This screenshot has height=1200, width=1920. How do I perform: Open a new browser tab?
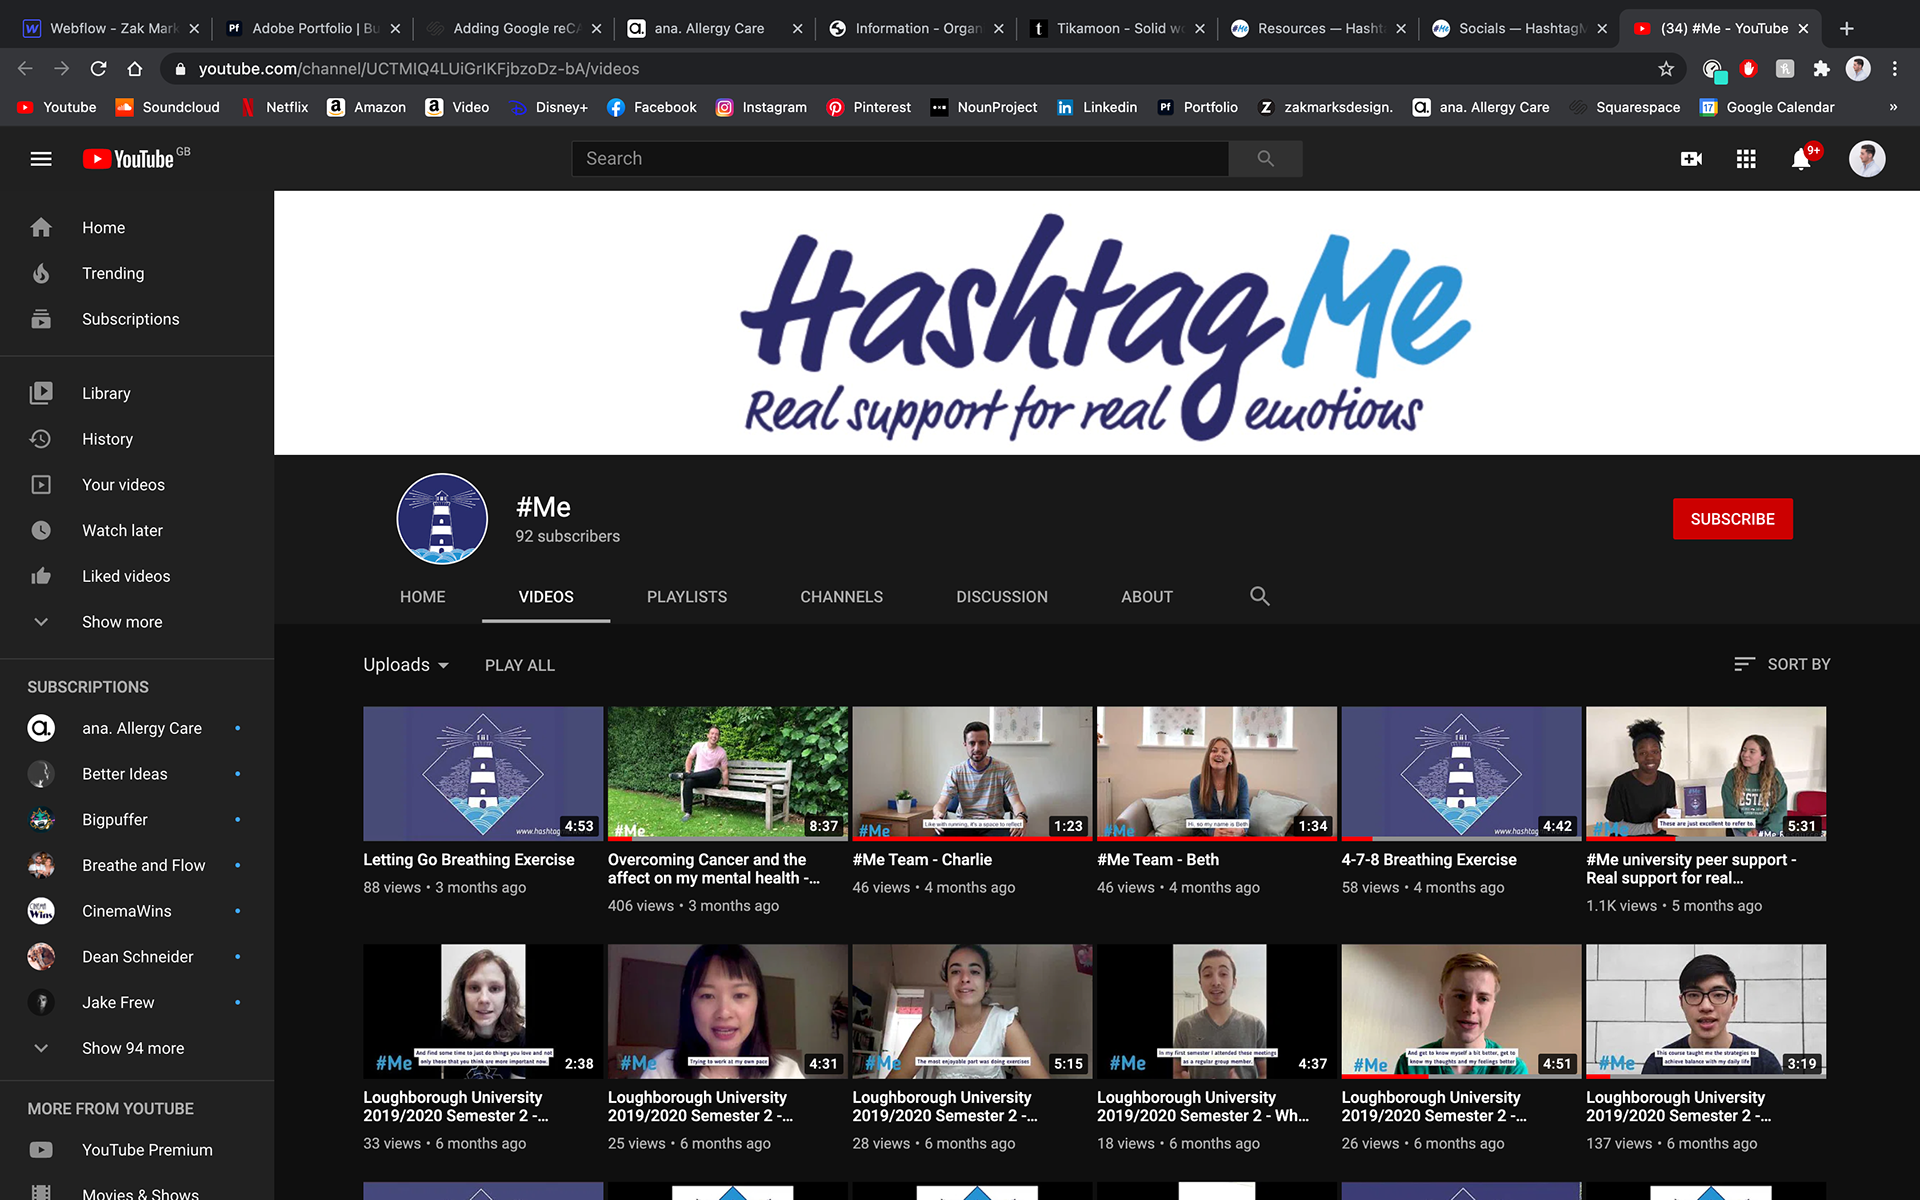[x=1846, y=28]
